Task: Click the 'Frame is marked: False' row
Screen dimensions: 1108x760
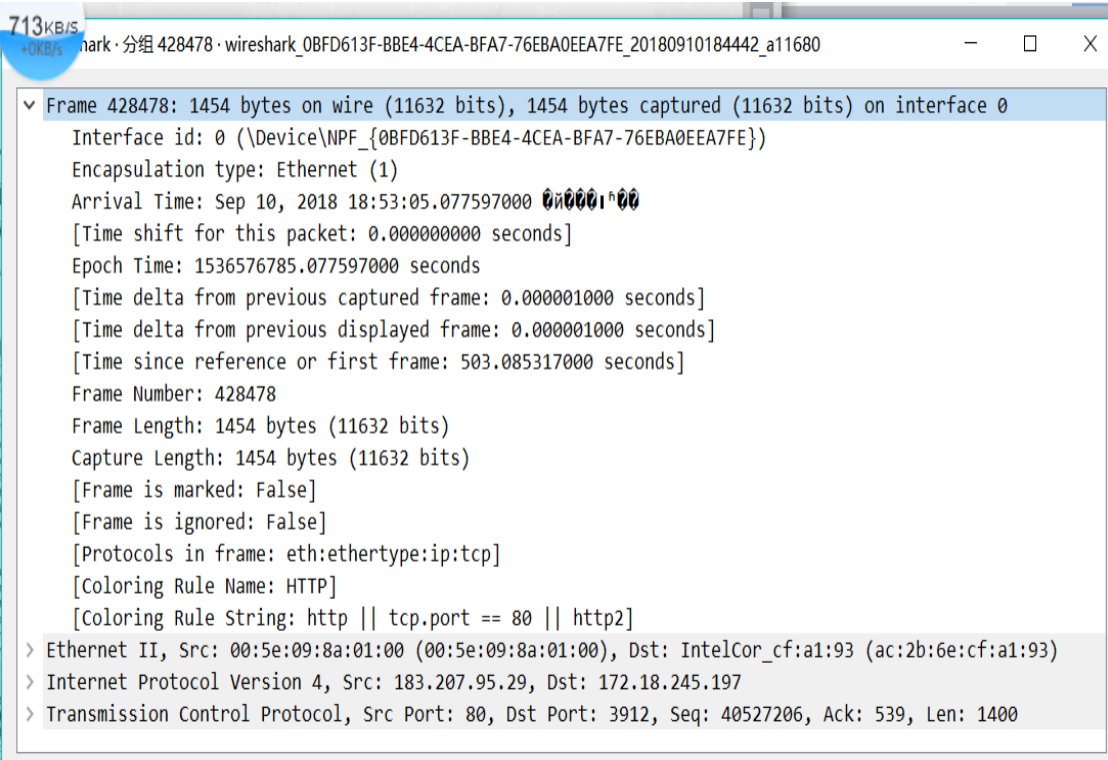Action: (194, 490)
